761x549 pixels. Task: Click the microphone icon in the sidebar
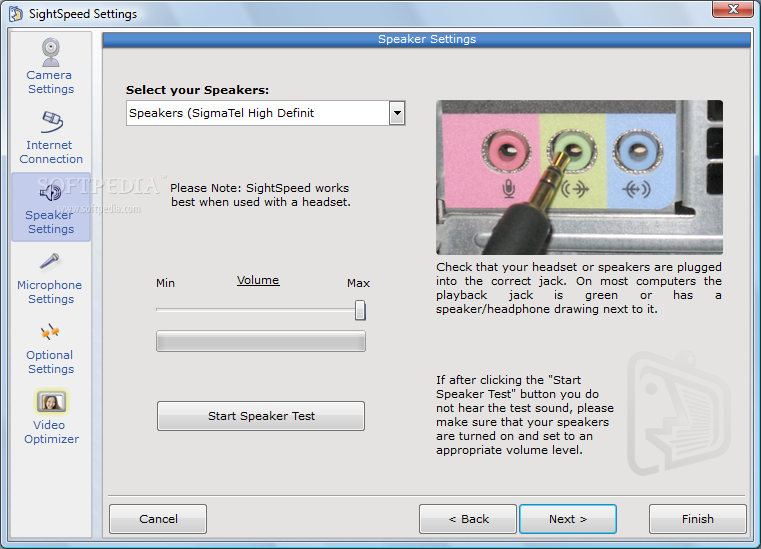pos(50,261)
